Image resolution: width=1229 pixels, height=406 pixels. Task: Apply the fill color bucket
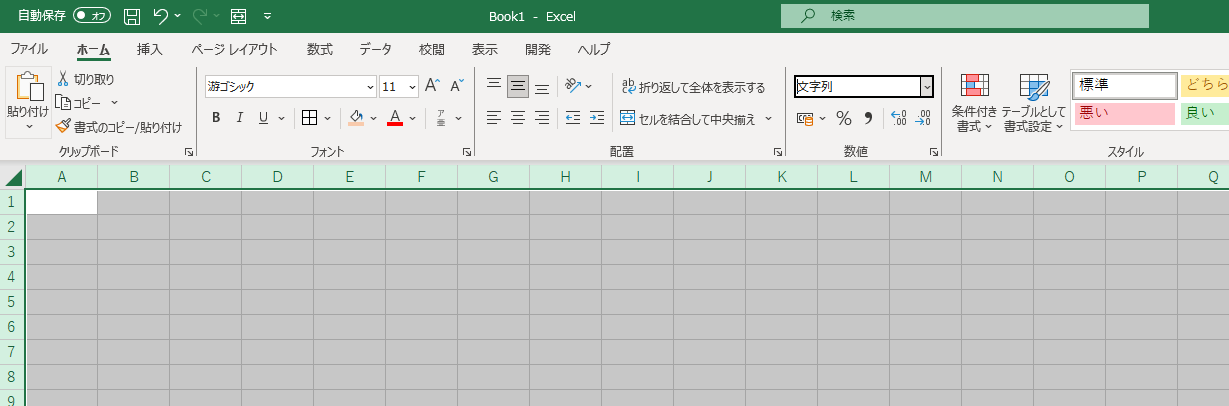356,118
